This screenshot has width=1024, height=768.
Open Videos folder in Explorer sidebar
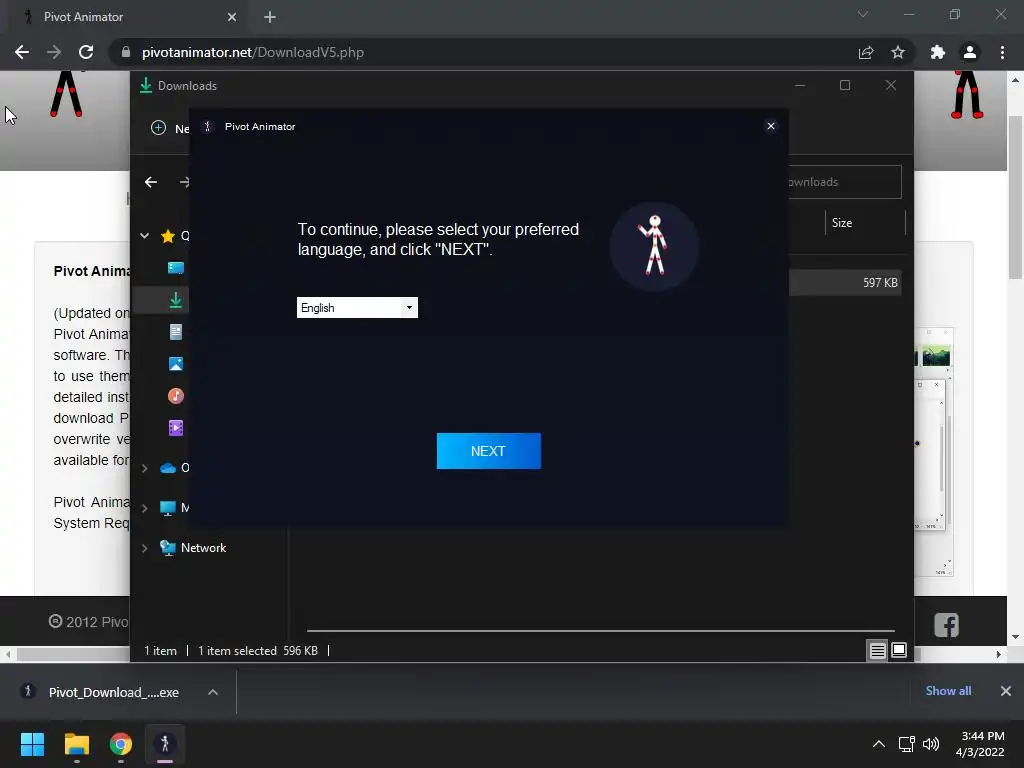point(176,428)
